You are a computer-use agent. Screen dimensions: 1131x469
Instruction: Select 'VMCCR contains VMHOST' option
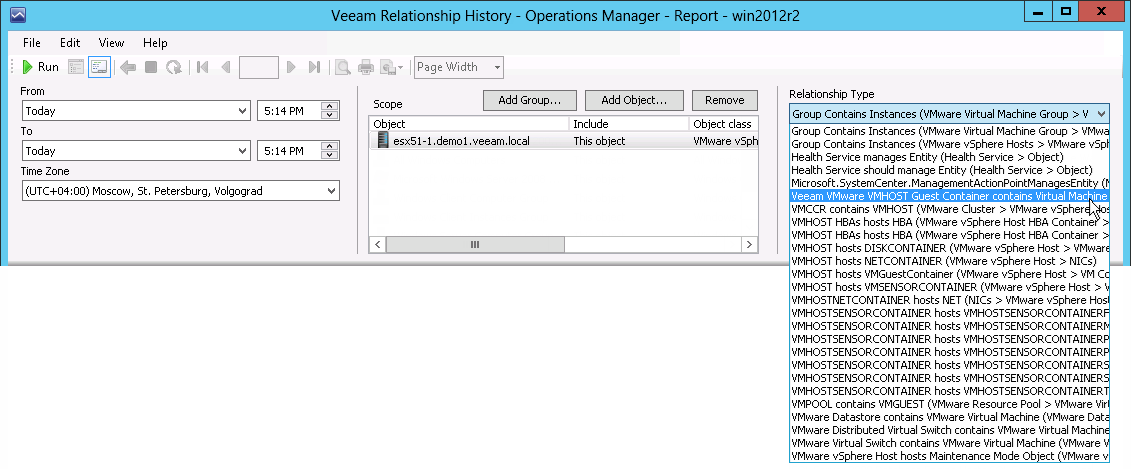pyautogui.click(x=949, y=209)
